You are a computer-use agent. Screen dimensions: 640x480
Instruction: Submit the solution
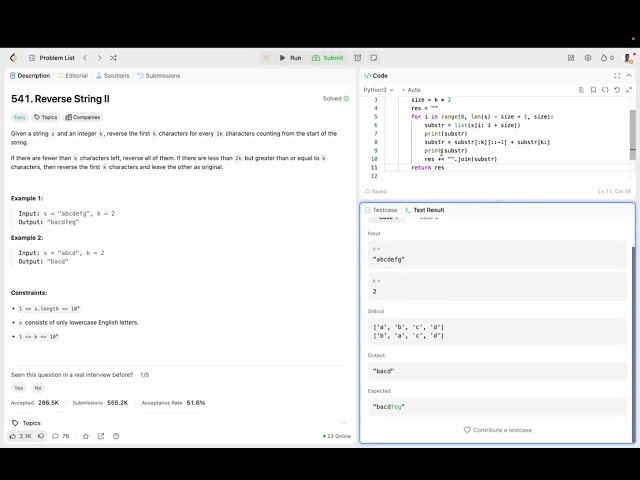(328, 58)
